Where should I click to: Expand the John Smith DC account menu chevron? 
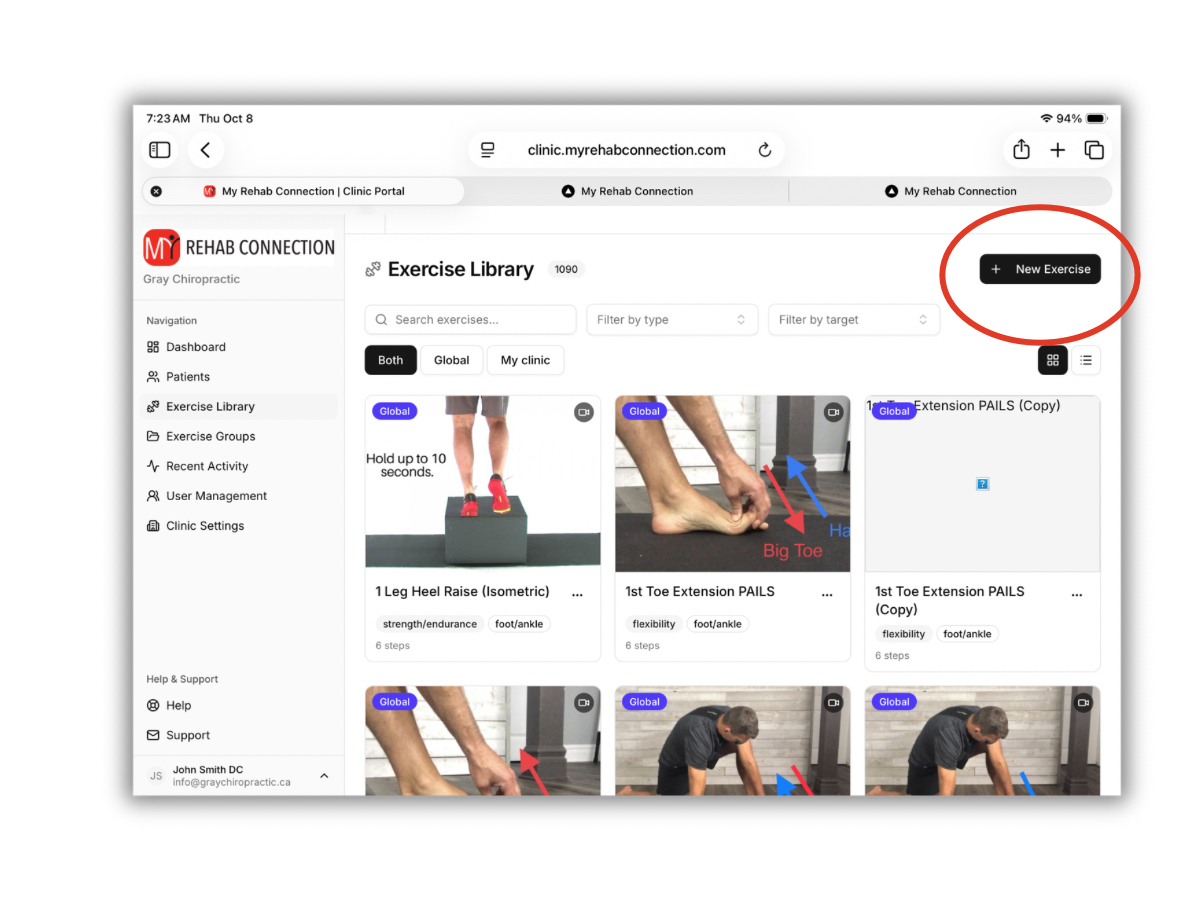pos(324,776)
